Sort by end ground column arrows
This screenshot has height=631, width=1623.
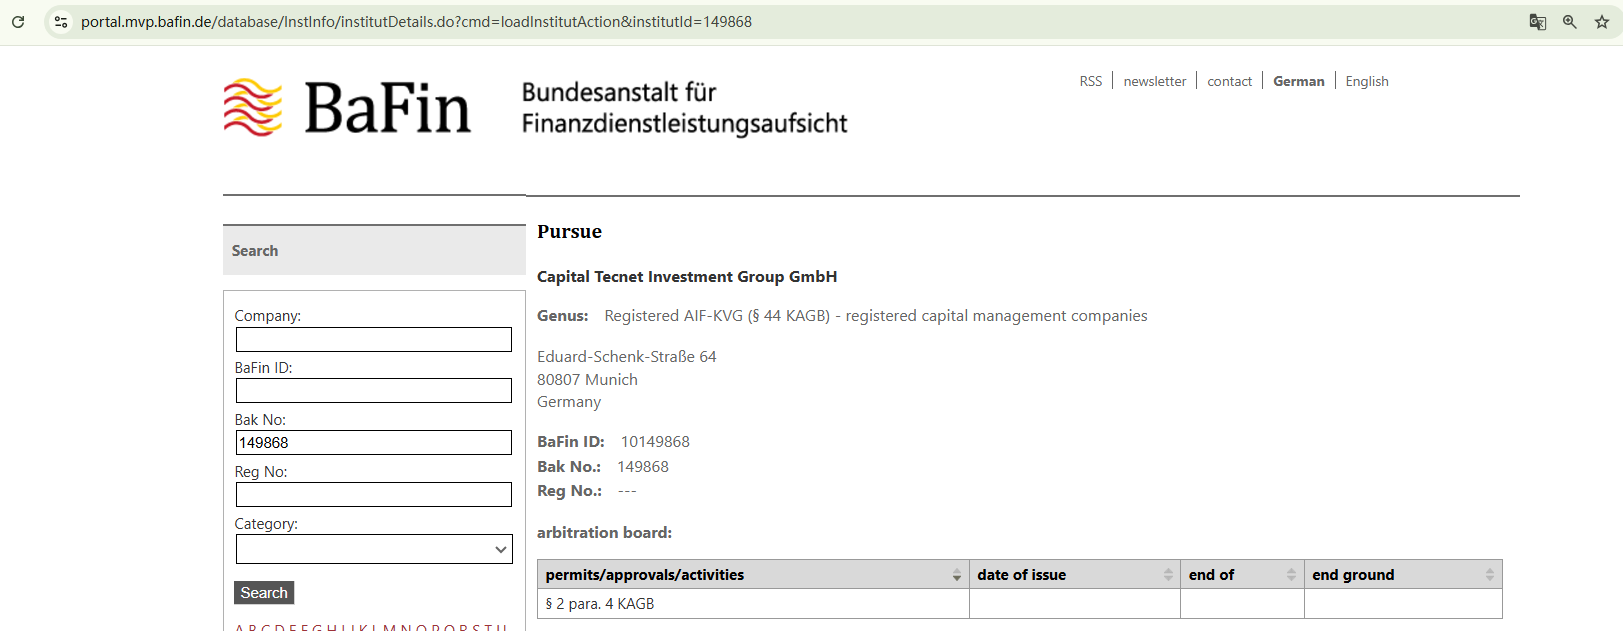coord(1490,575)
